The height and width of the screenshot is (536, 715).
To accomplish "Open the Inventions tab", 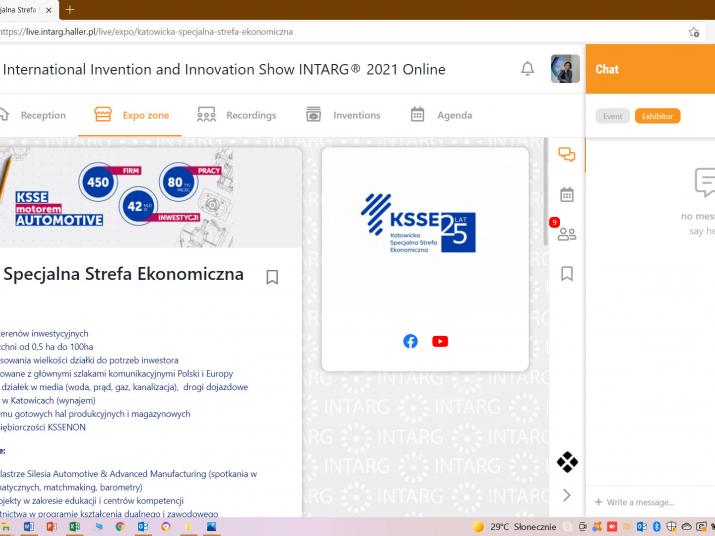I will (x=343, y=115).
